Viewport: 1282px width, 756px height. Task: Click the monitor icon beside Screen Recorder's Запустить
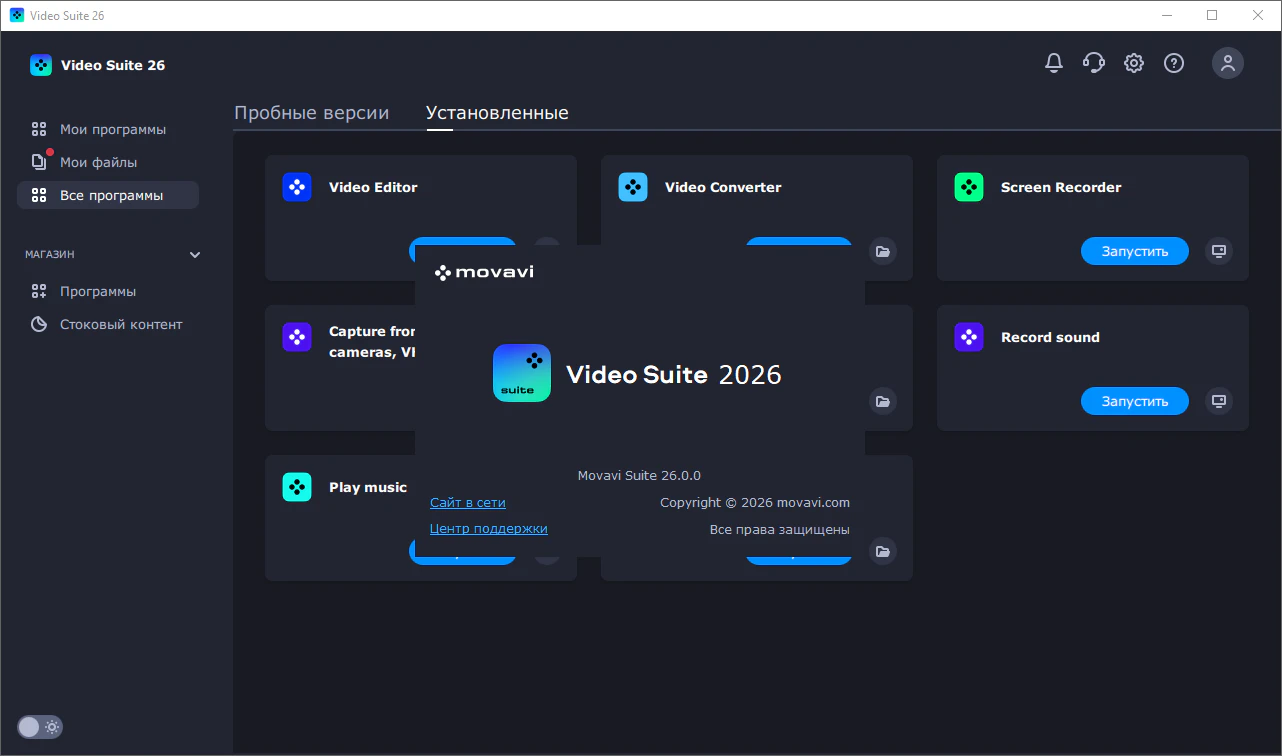point(1219,251)
